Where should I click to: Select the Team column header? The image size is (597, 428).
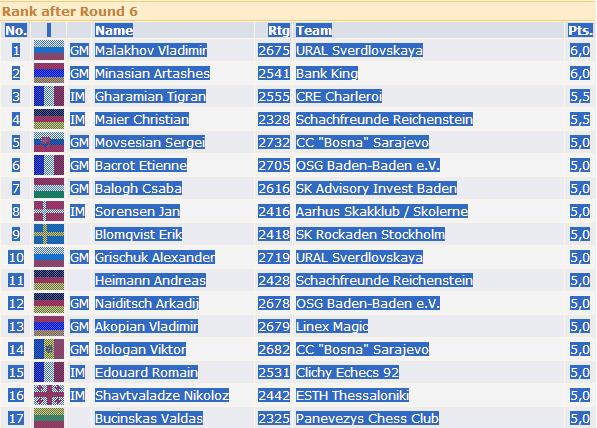[x=314, y=30]
